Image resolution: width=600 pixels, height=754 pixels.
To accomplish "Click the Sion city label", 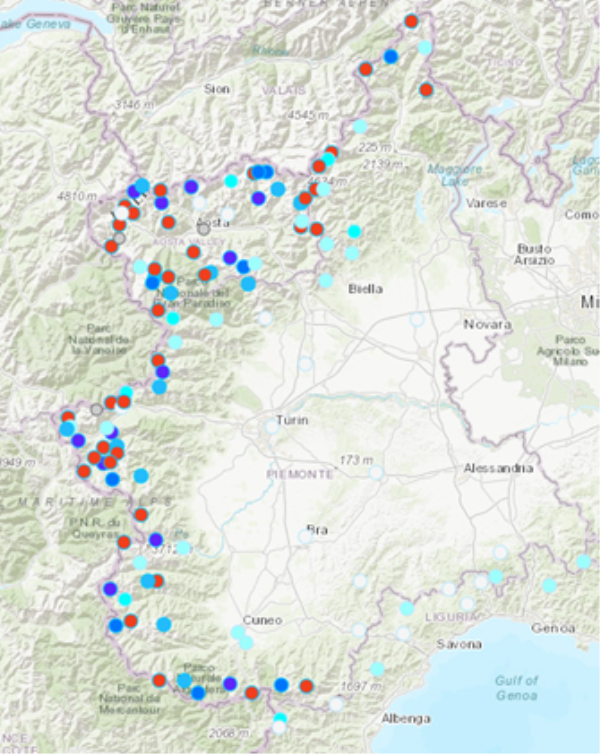I will 216,89.
